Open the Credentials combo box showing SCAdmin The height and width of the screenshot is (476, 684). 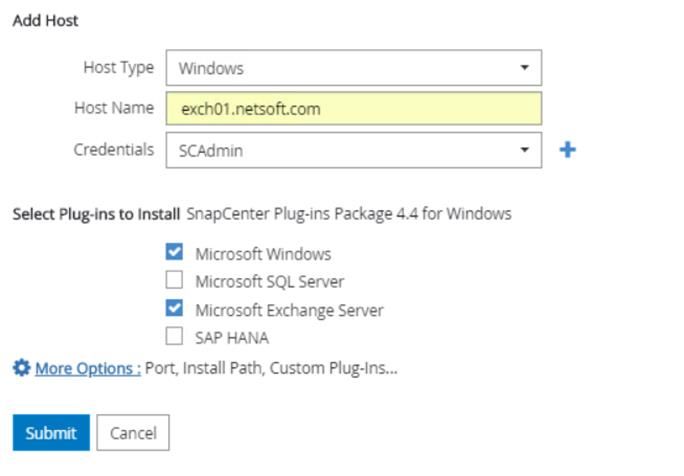[354, 150]
